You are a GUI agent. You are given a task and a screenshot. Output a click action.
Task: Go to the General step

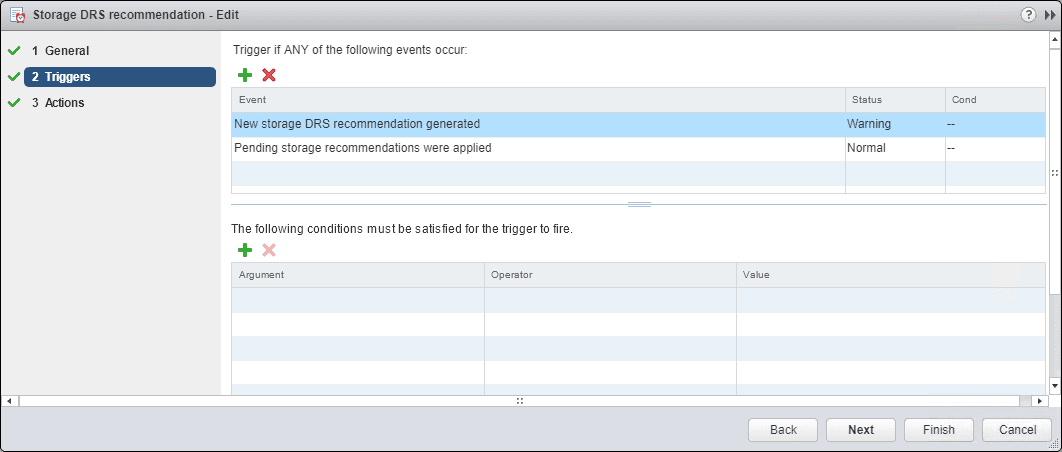[67, 51]
